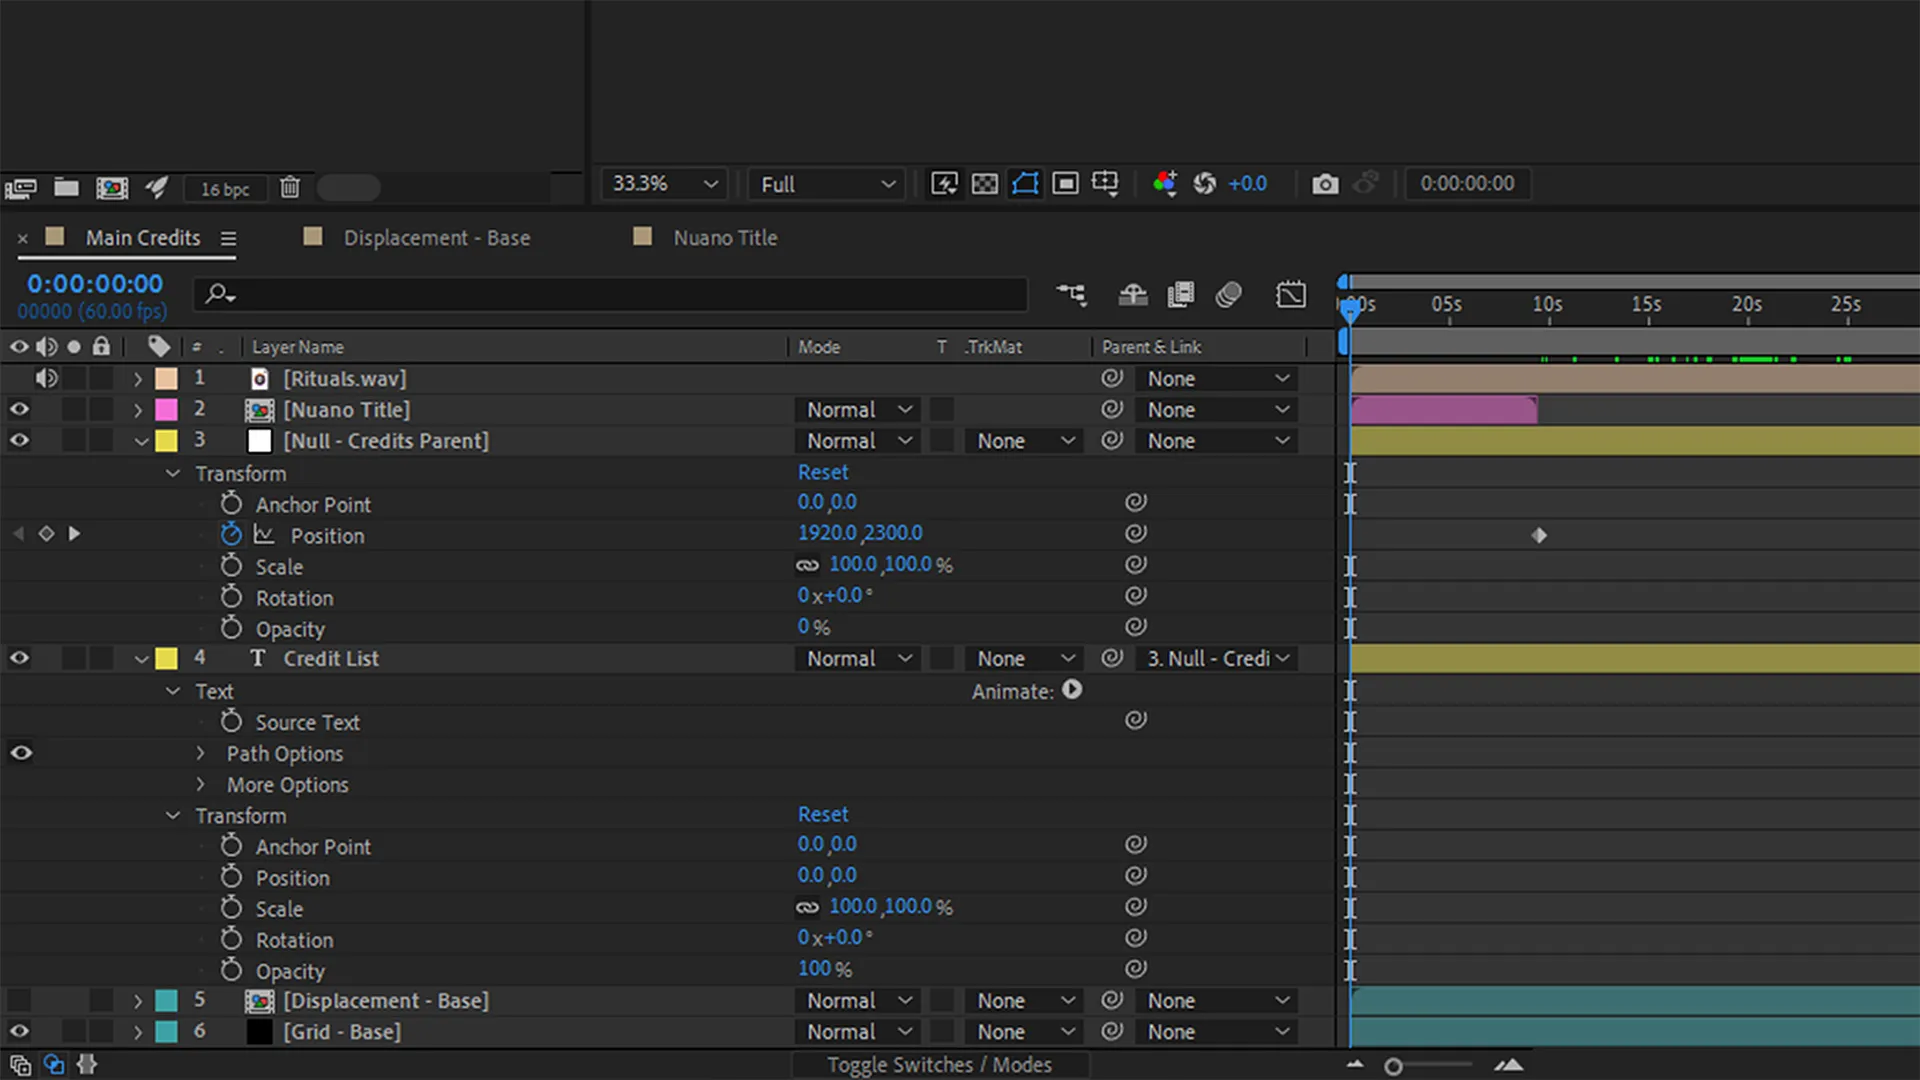Click Region of Interest icon

pyautogui.click(x=1066, y=183)
